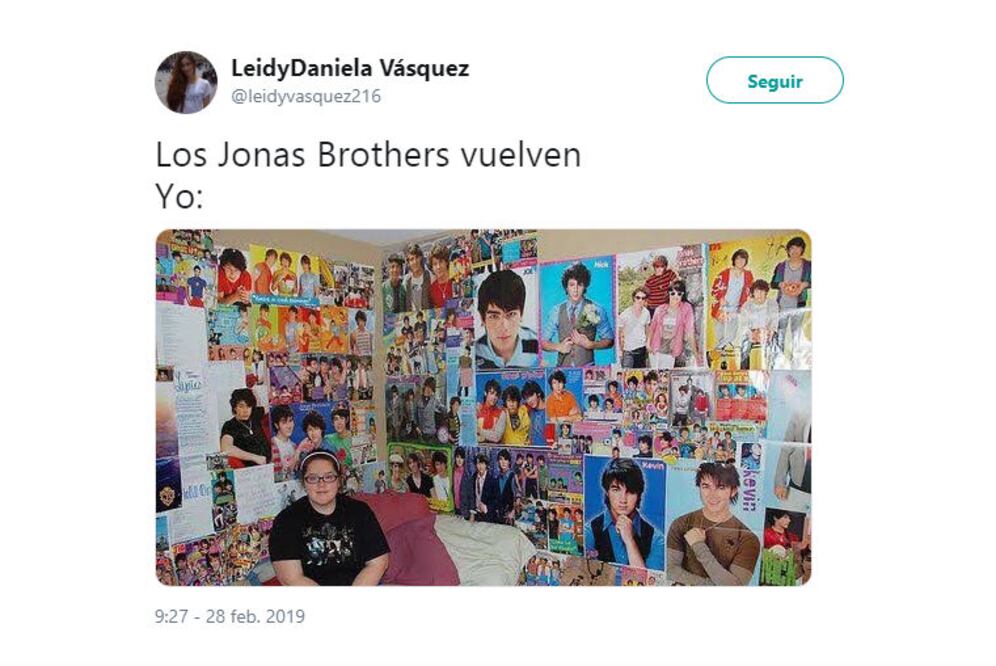Click the girl in black t-shirt in photo
996x666 pixels.
[x=326, y=520]
